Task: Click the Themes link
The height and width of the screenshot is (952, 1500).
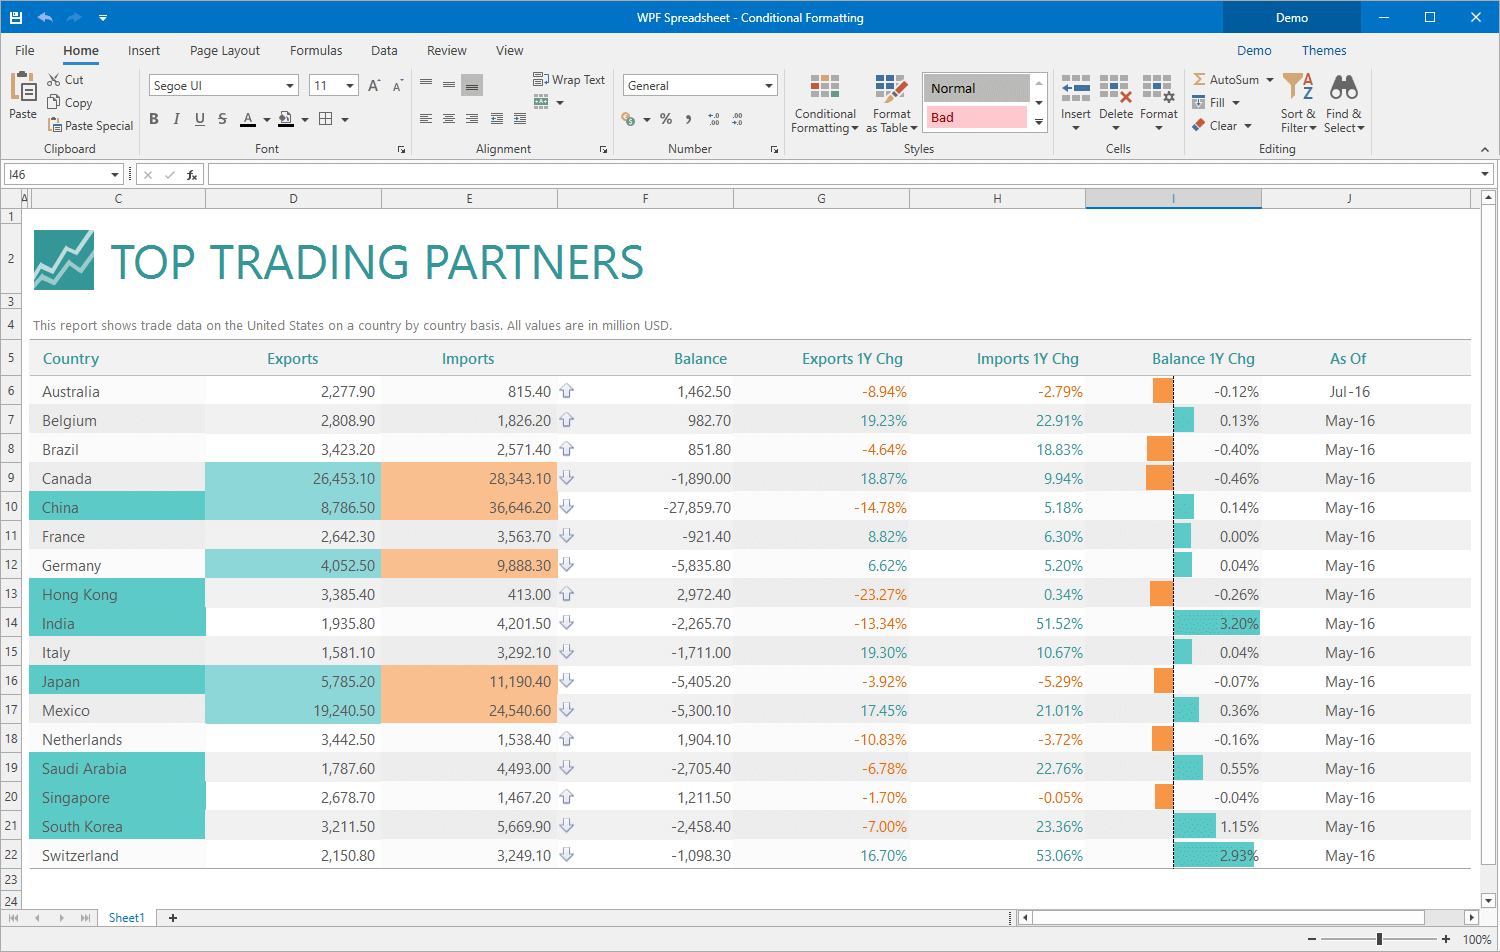Action: click(1323, 51)
